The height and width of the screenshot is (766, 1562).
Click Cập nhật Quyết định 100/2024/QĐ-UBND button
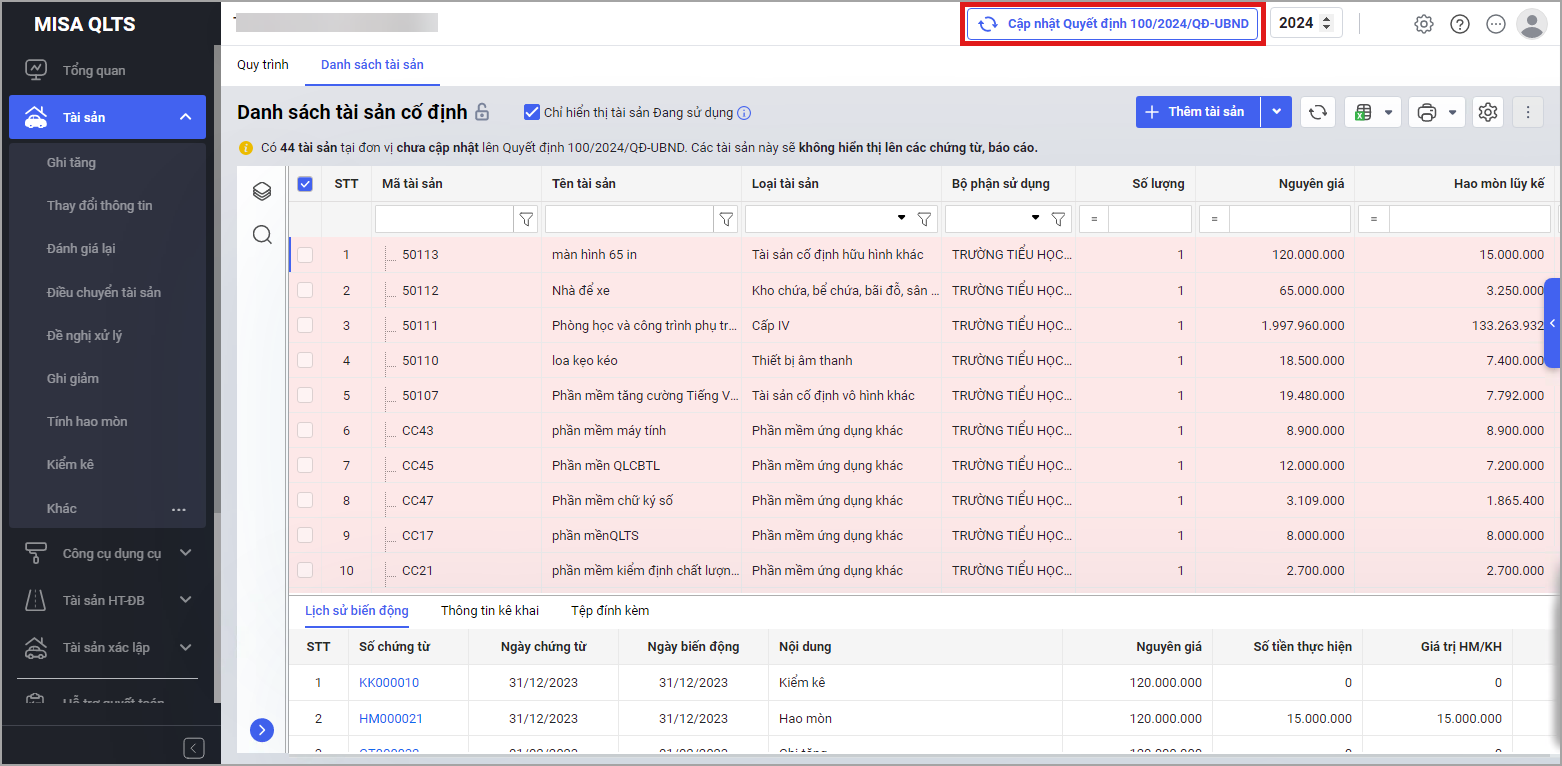pos(1113,24)
